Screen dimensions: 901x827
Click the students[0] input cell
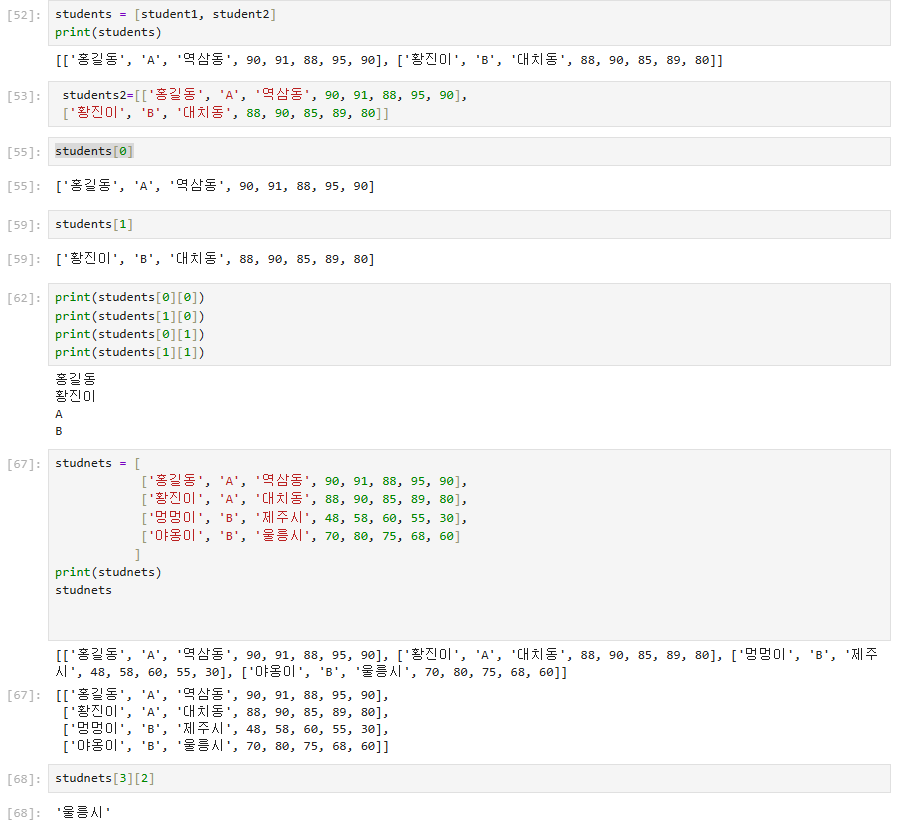pyautogui.click(x=469, y=151)
